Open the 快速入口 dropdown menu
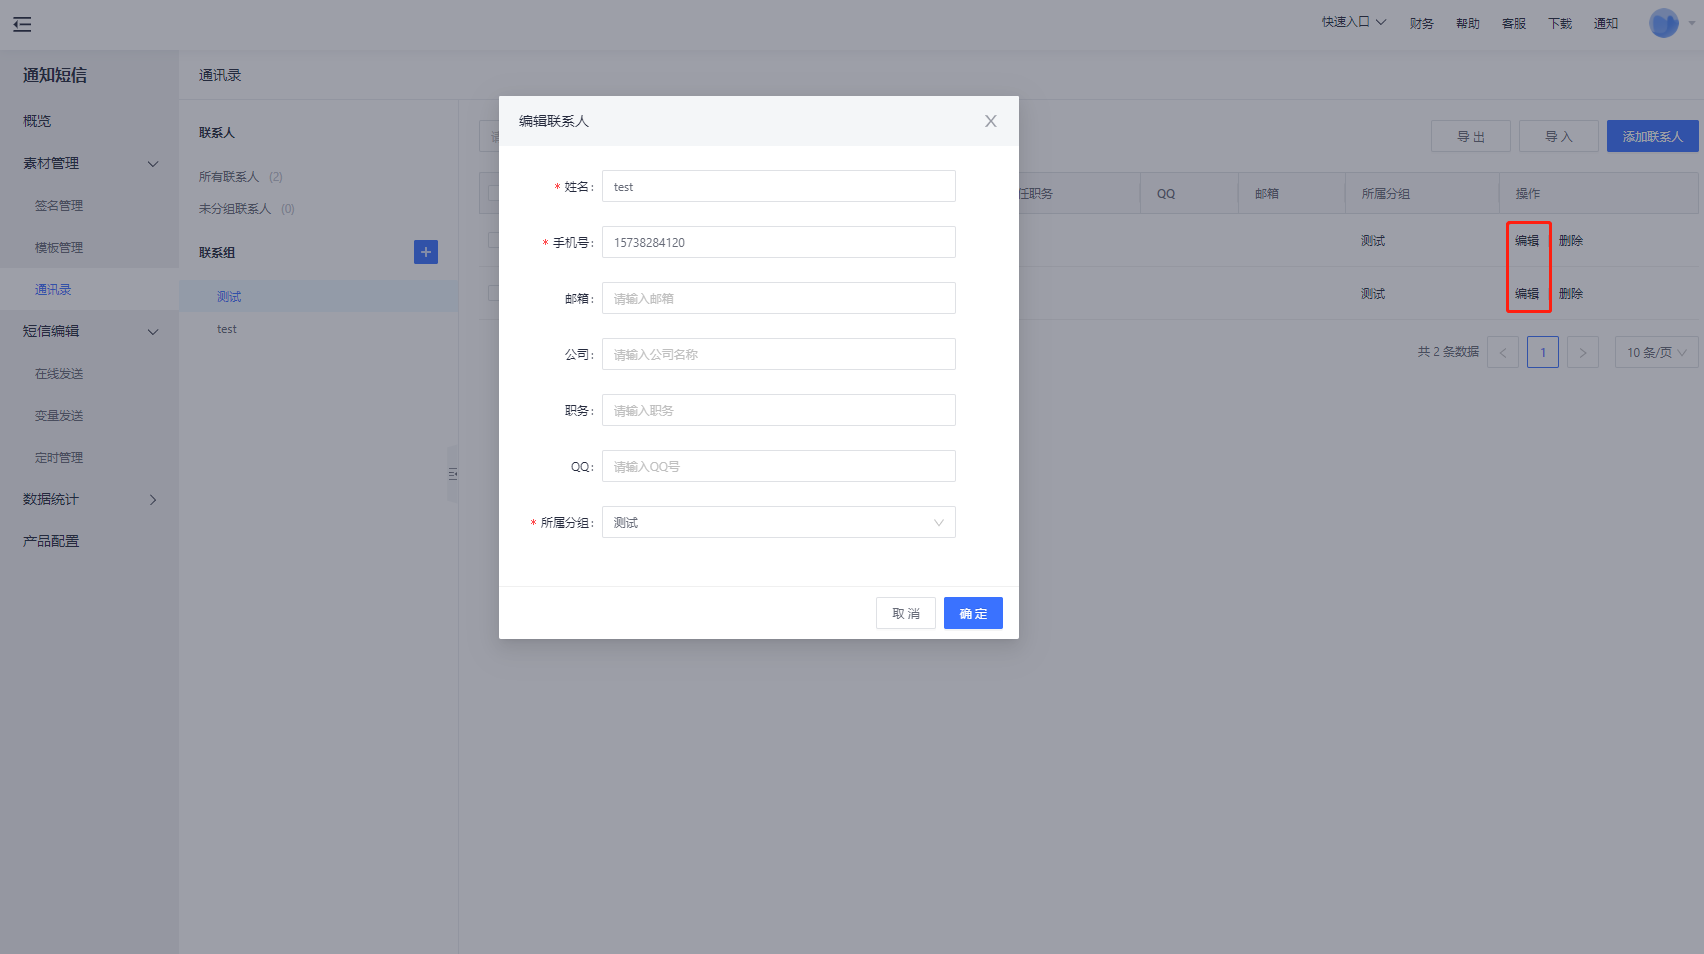This screenshot has height=954, width=1704. pyautogui.click(x=1353, y=22)
